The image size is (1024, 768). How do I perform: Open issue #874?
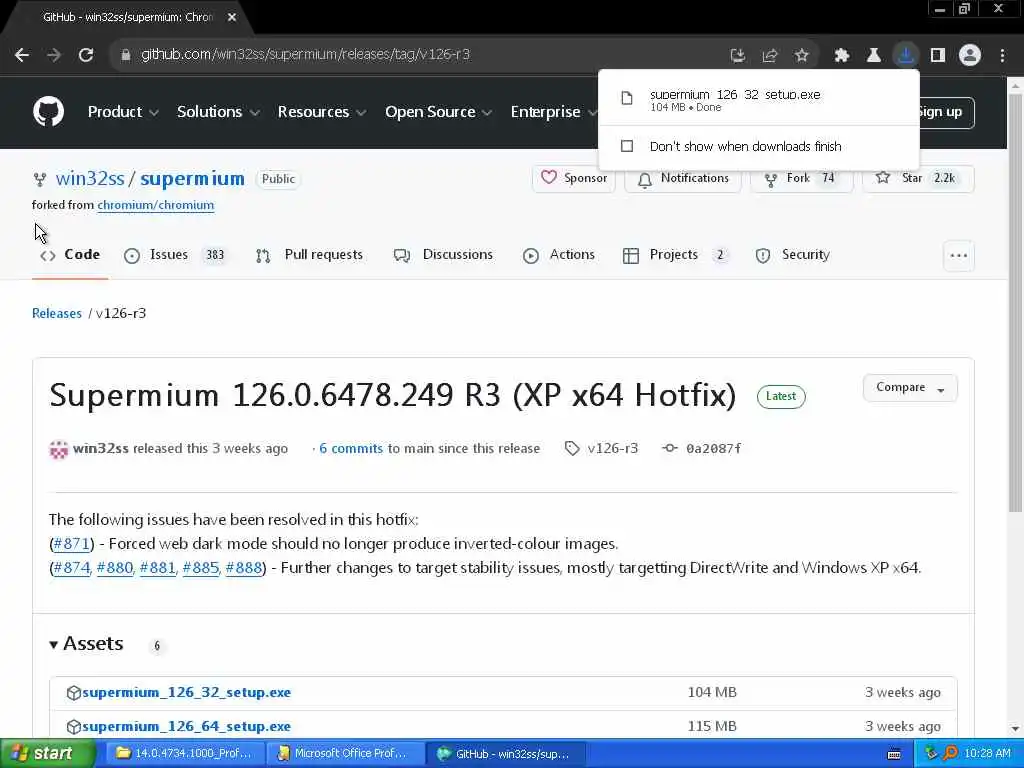(71, 568)
